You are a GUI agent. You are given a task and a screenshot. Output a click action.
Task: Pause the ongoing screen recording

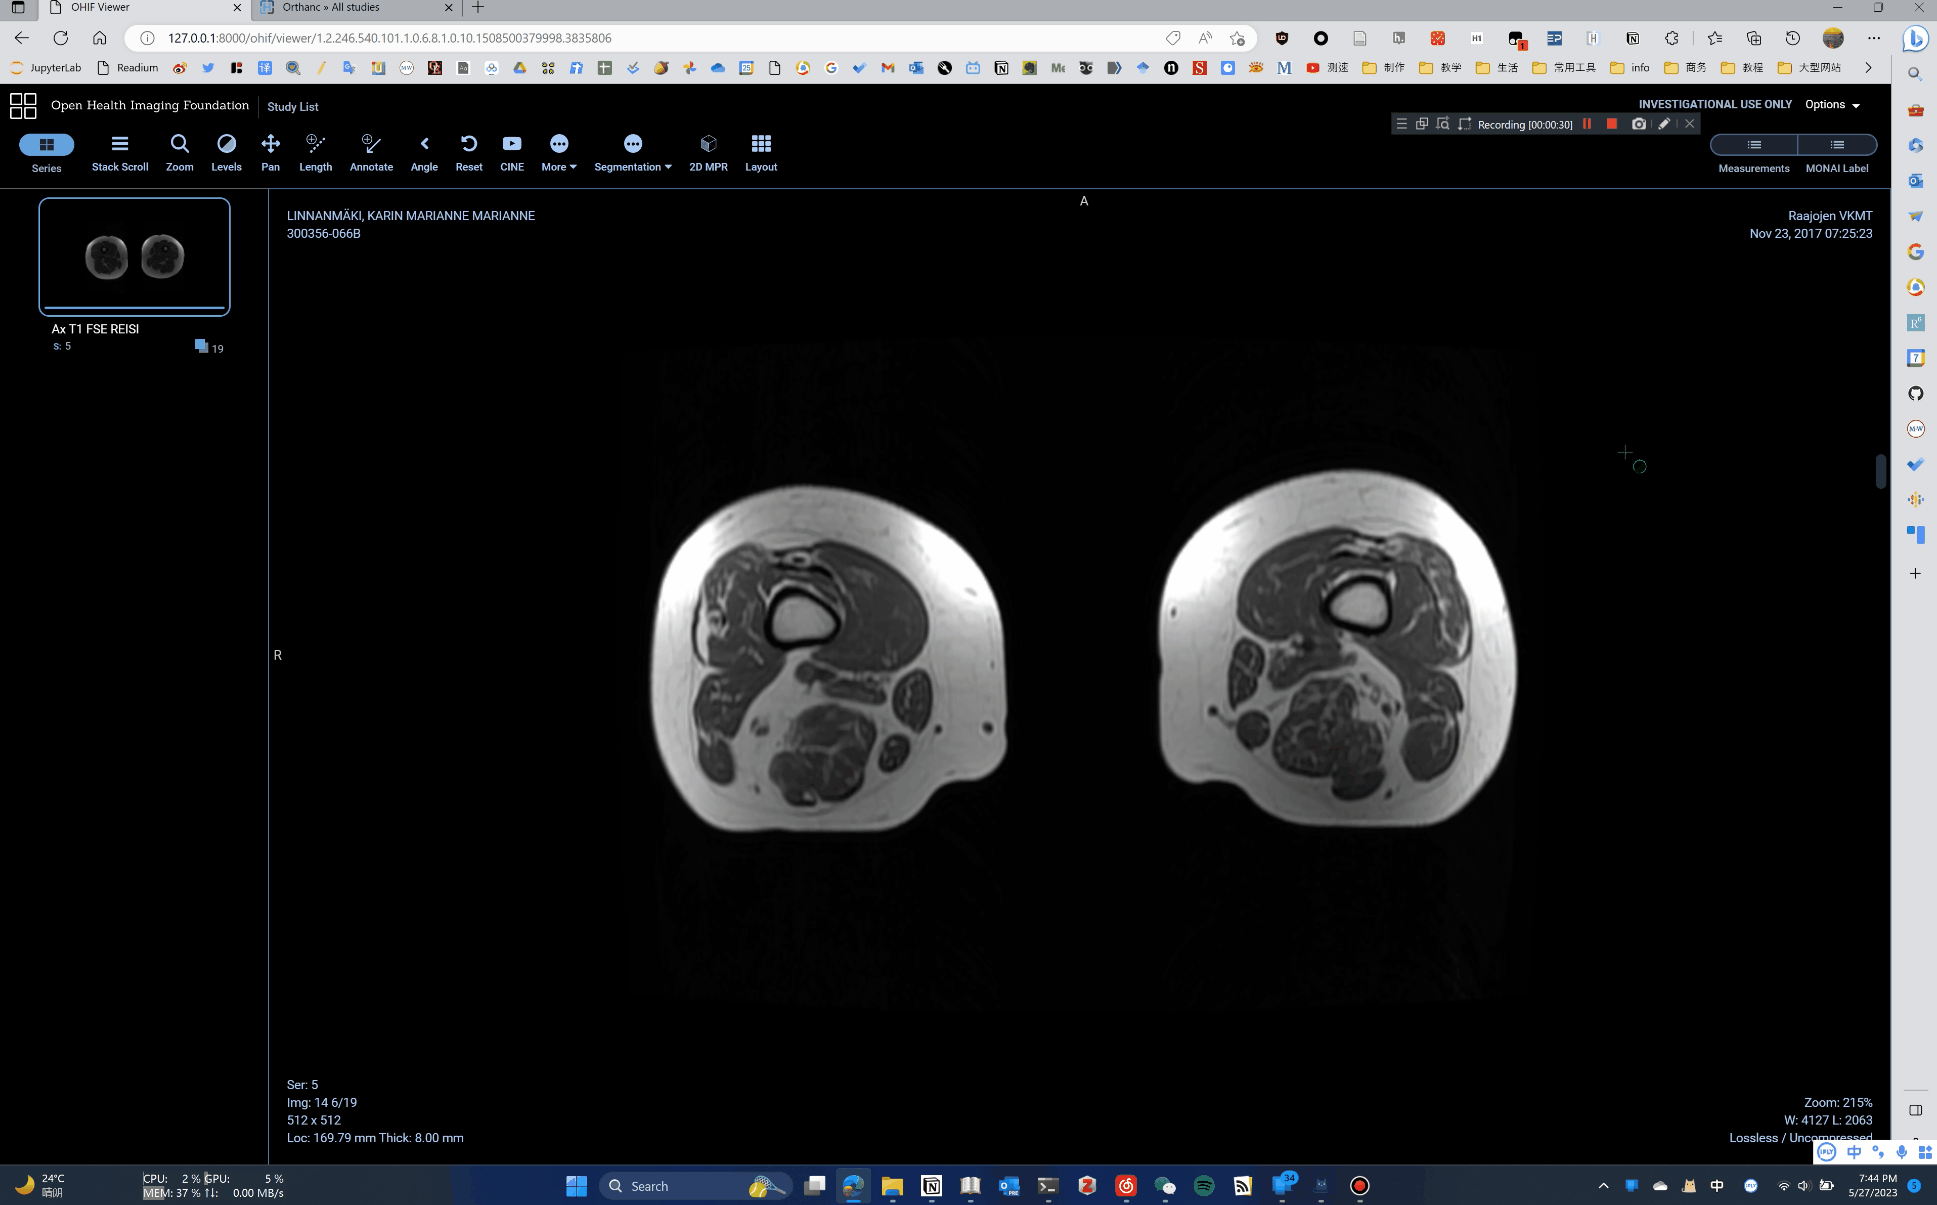click(x=1587, y=123)
